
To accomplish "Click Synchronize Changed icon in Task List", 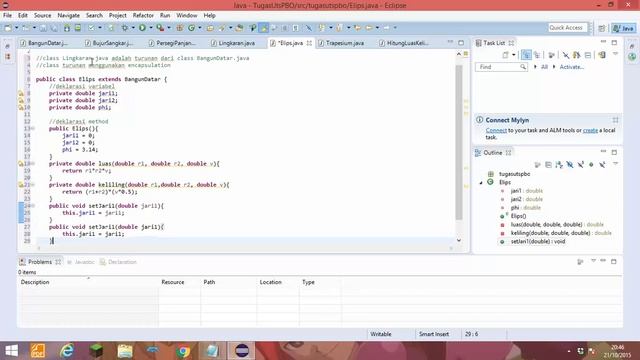I will [602, 55].
